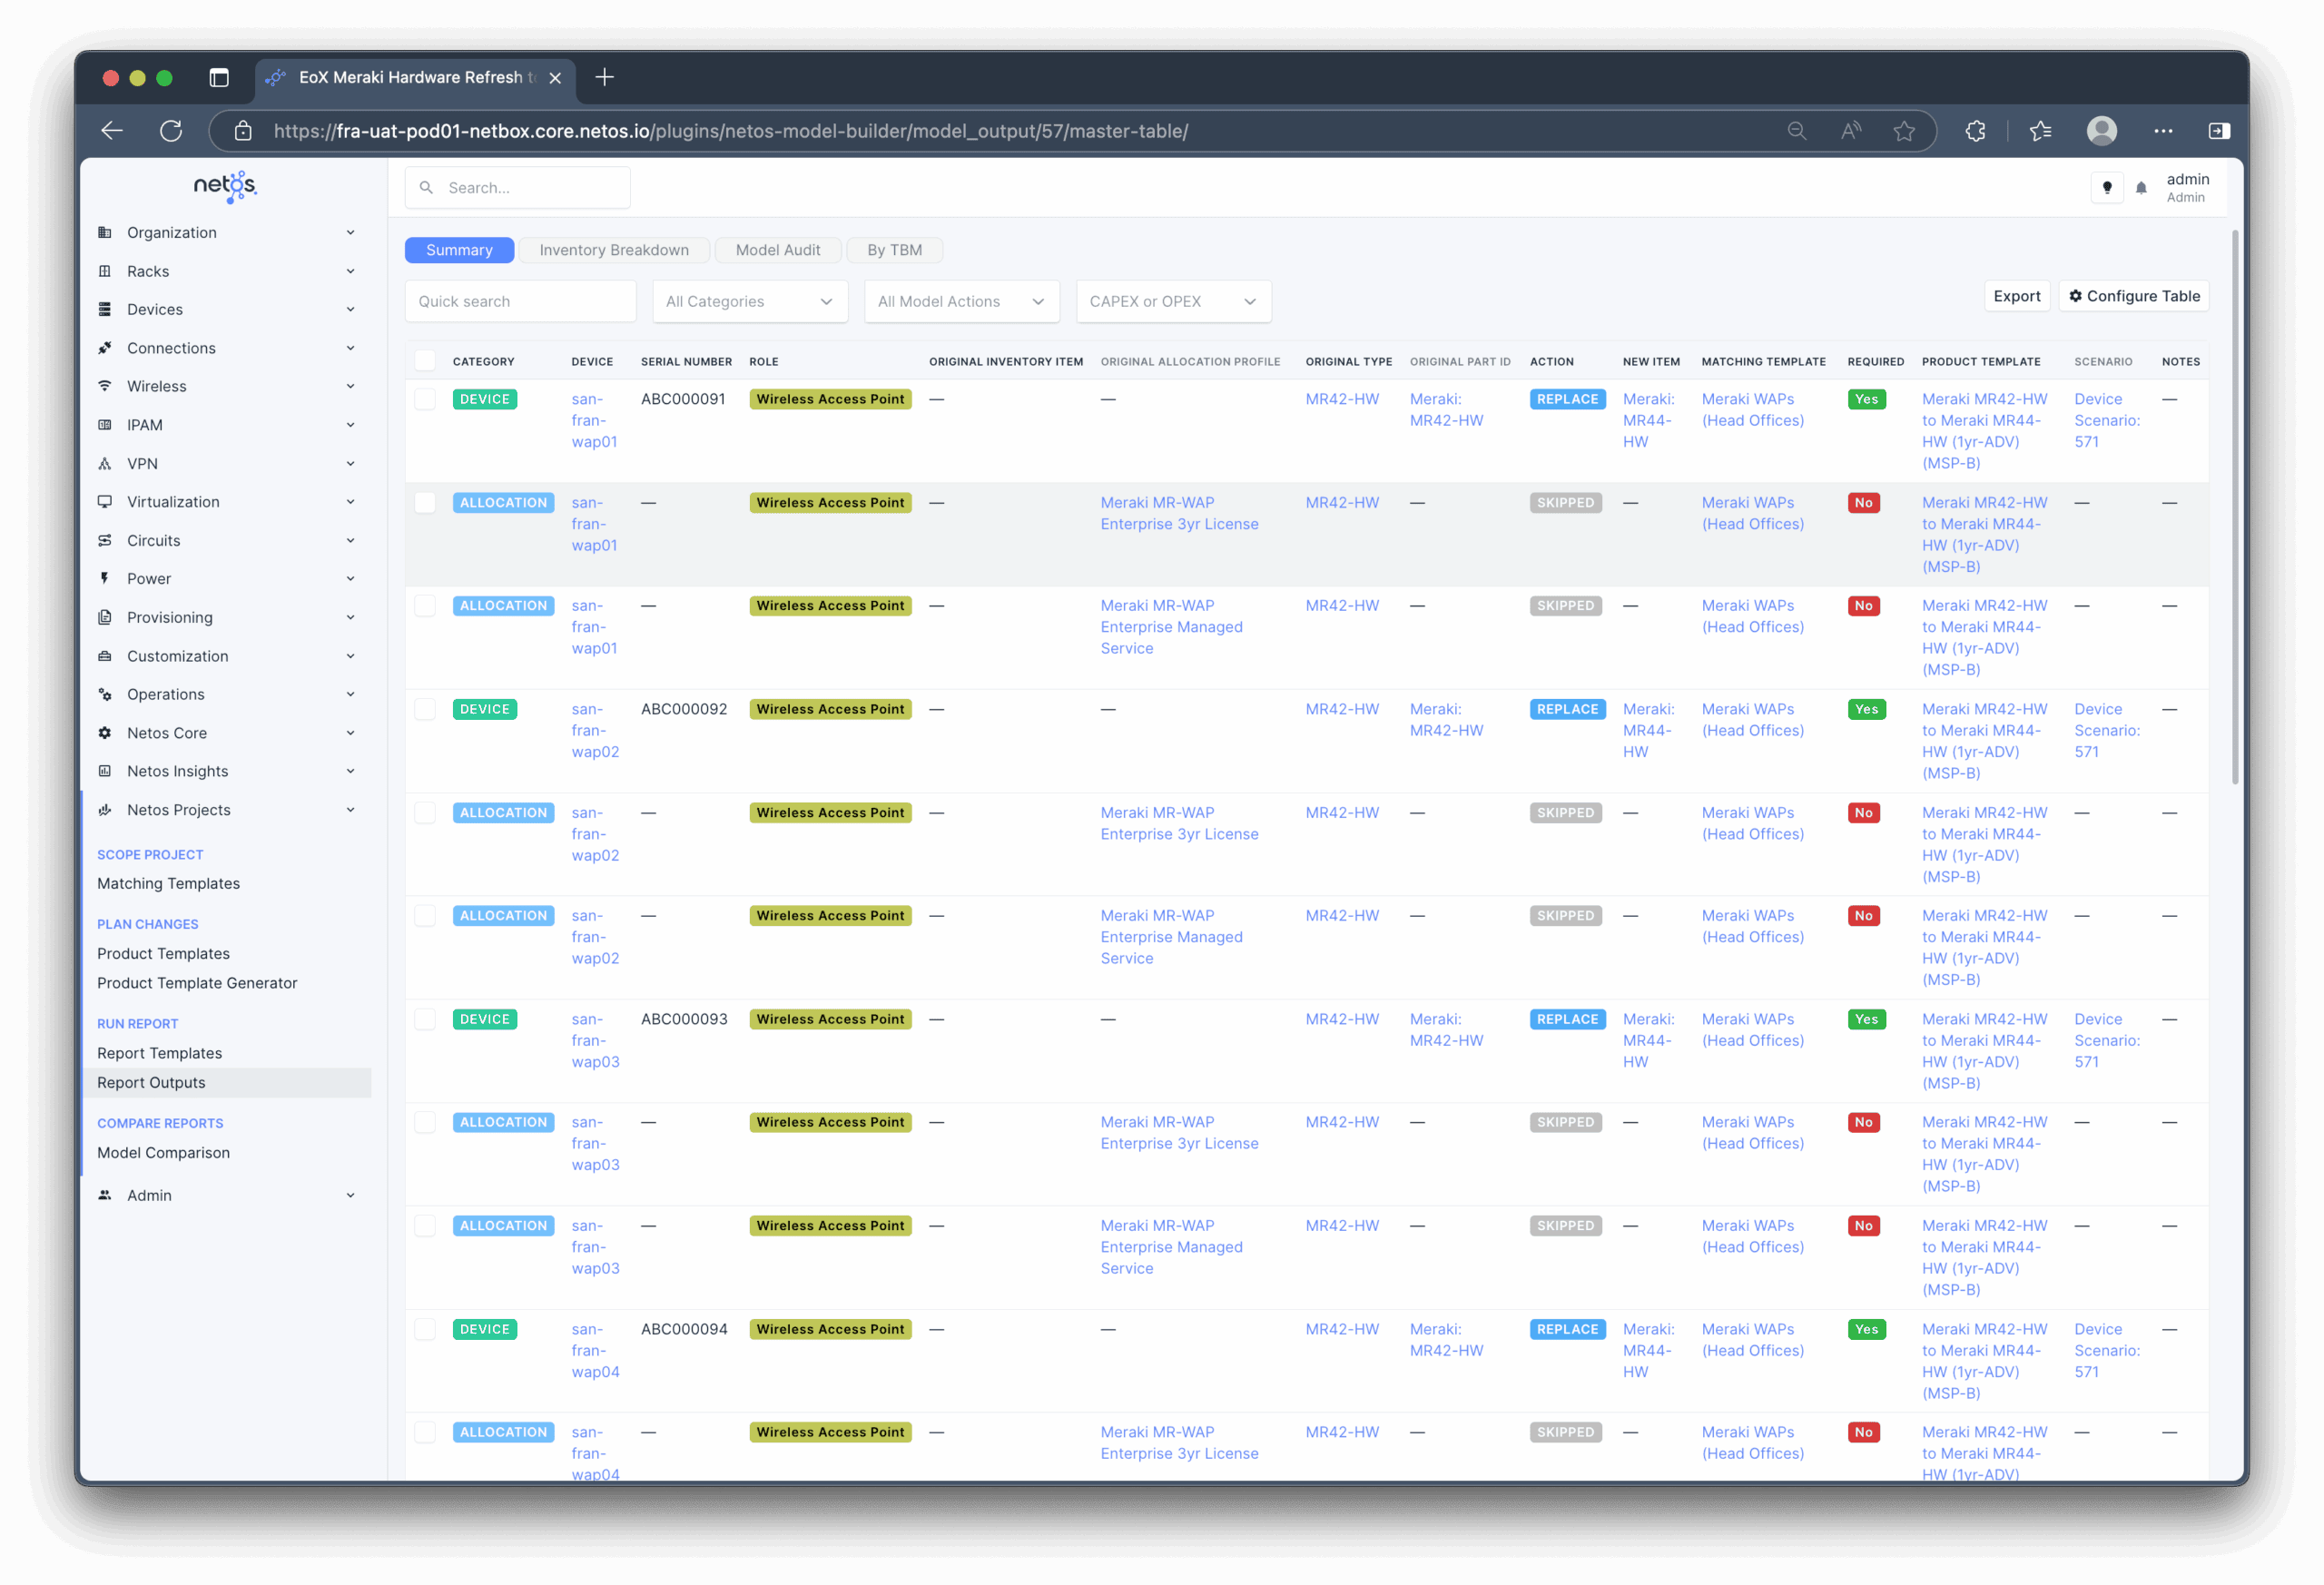This screenshot has height=1585, width=2324.
Task: Reload the page with the refresh icon
Action: pos(171,131)
